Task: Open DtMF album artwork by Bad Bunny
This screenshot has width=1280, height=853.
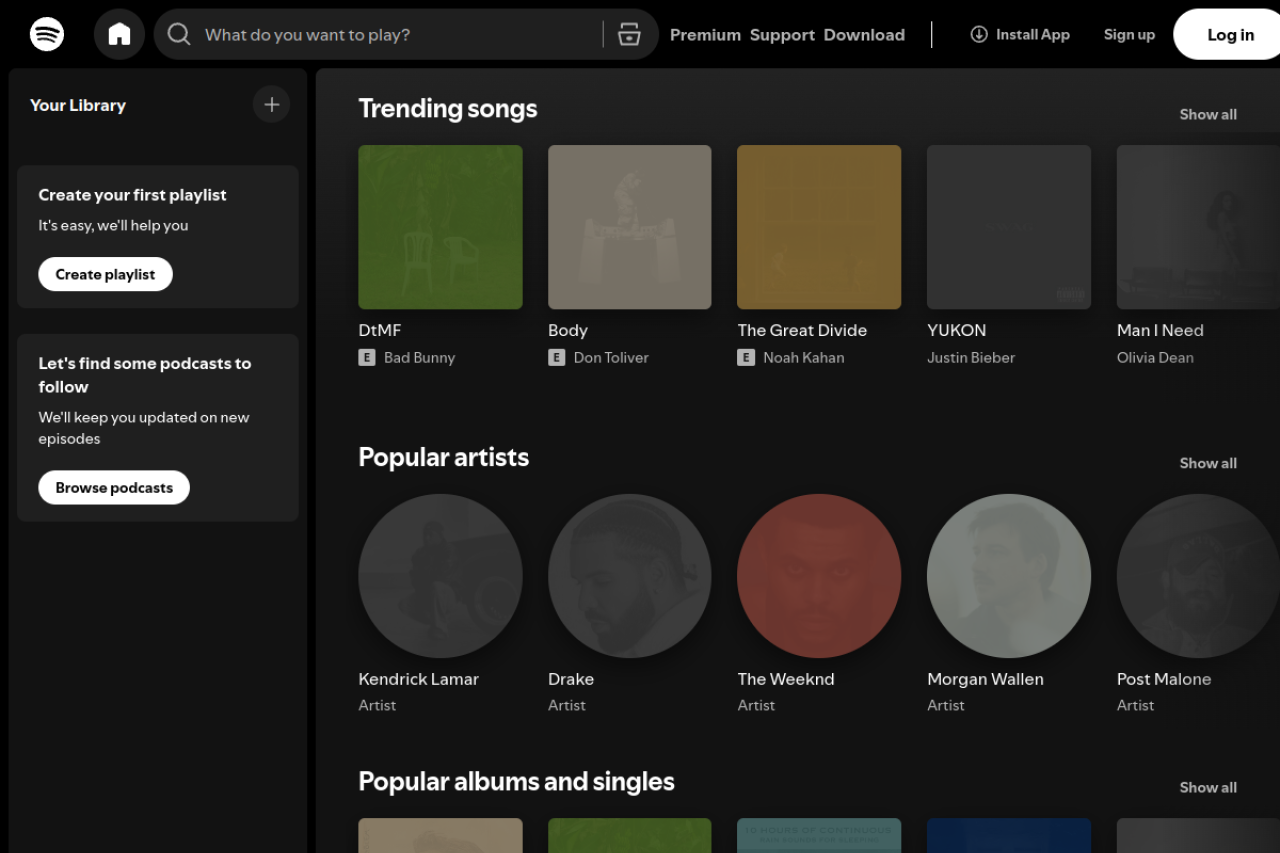Action: [440, 226]
